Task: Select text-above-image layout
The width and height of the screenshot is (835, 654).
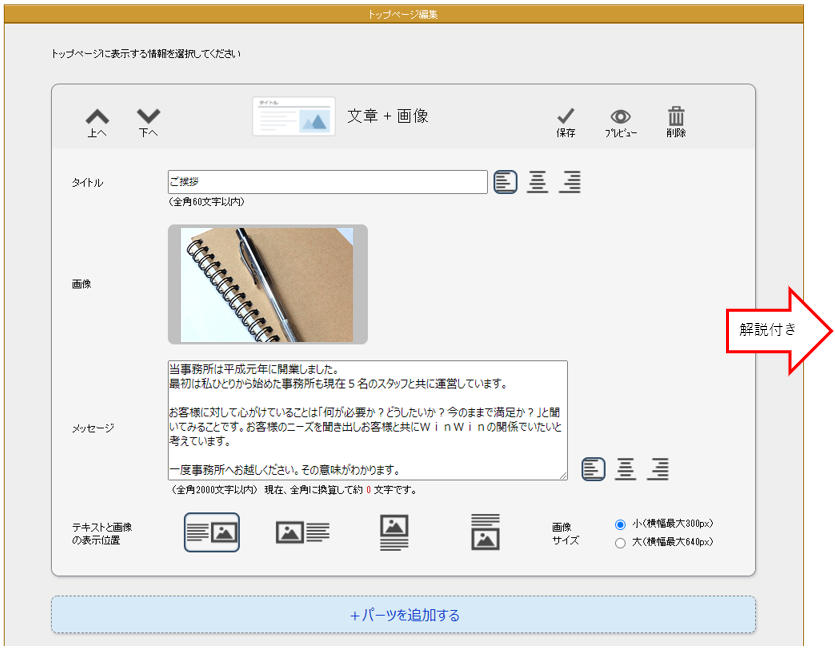Action: [x=486, y=533]
